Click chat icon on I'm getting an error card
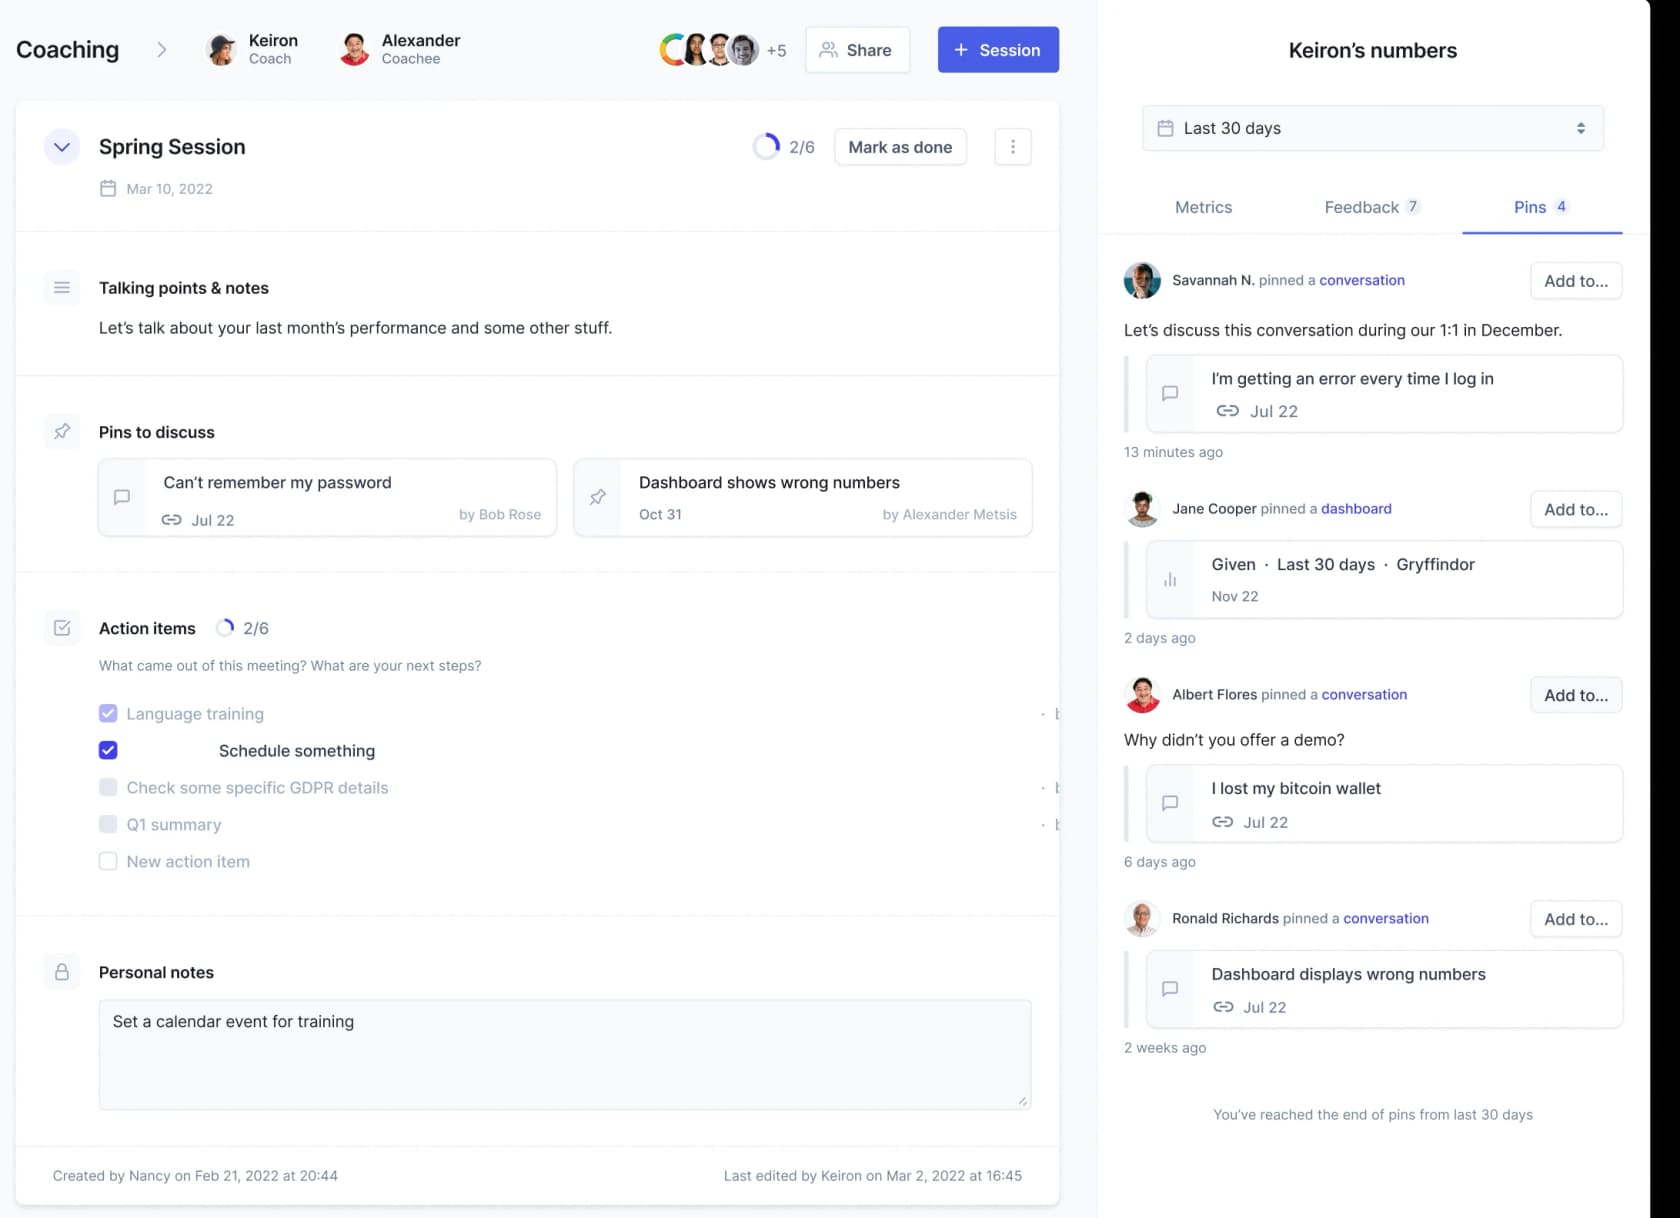1680x1218 pixels. point(1169,394)
